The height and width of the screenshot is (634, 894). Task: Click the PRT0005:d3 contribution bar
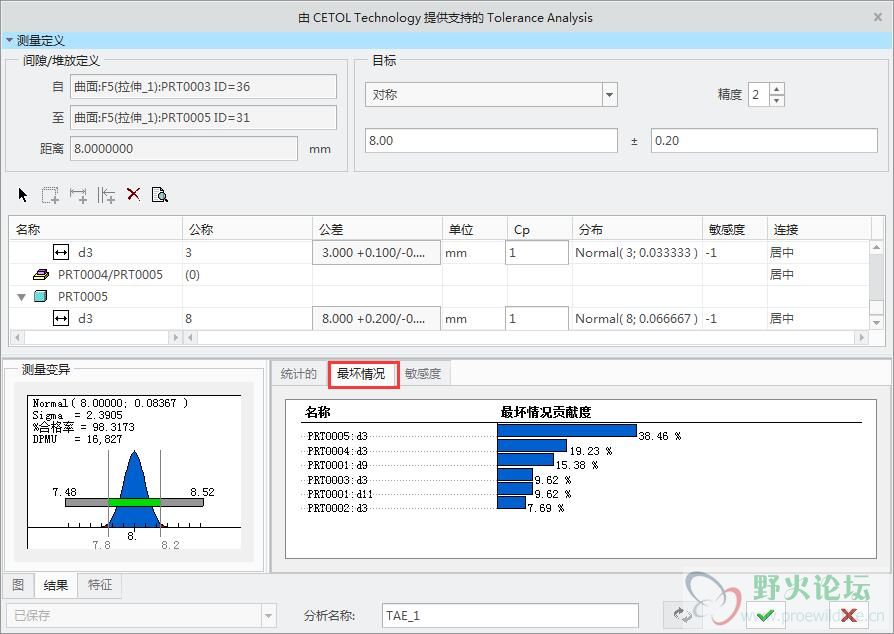(567, 430)
